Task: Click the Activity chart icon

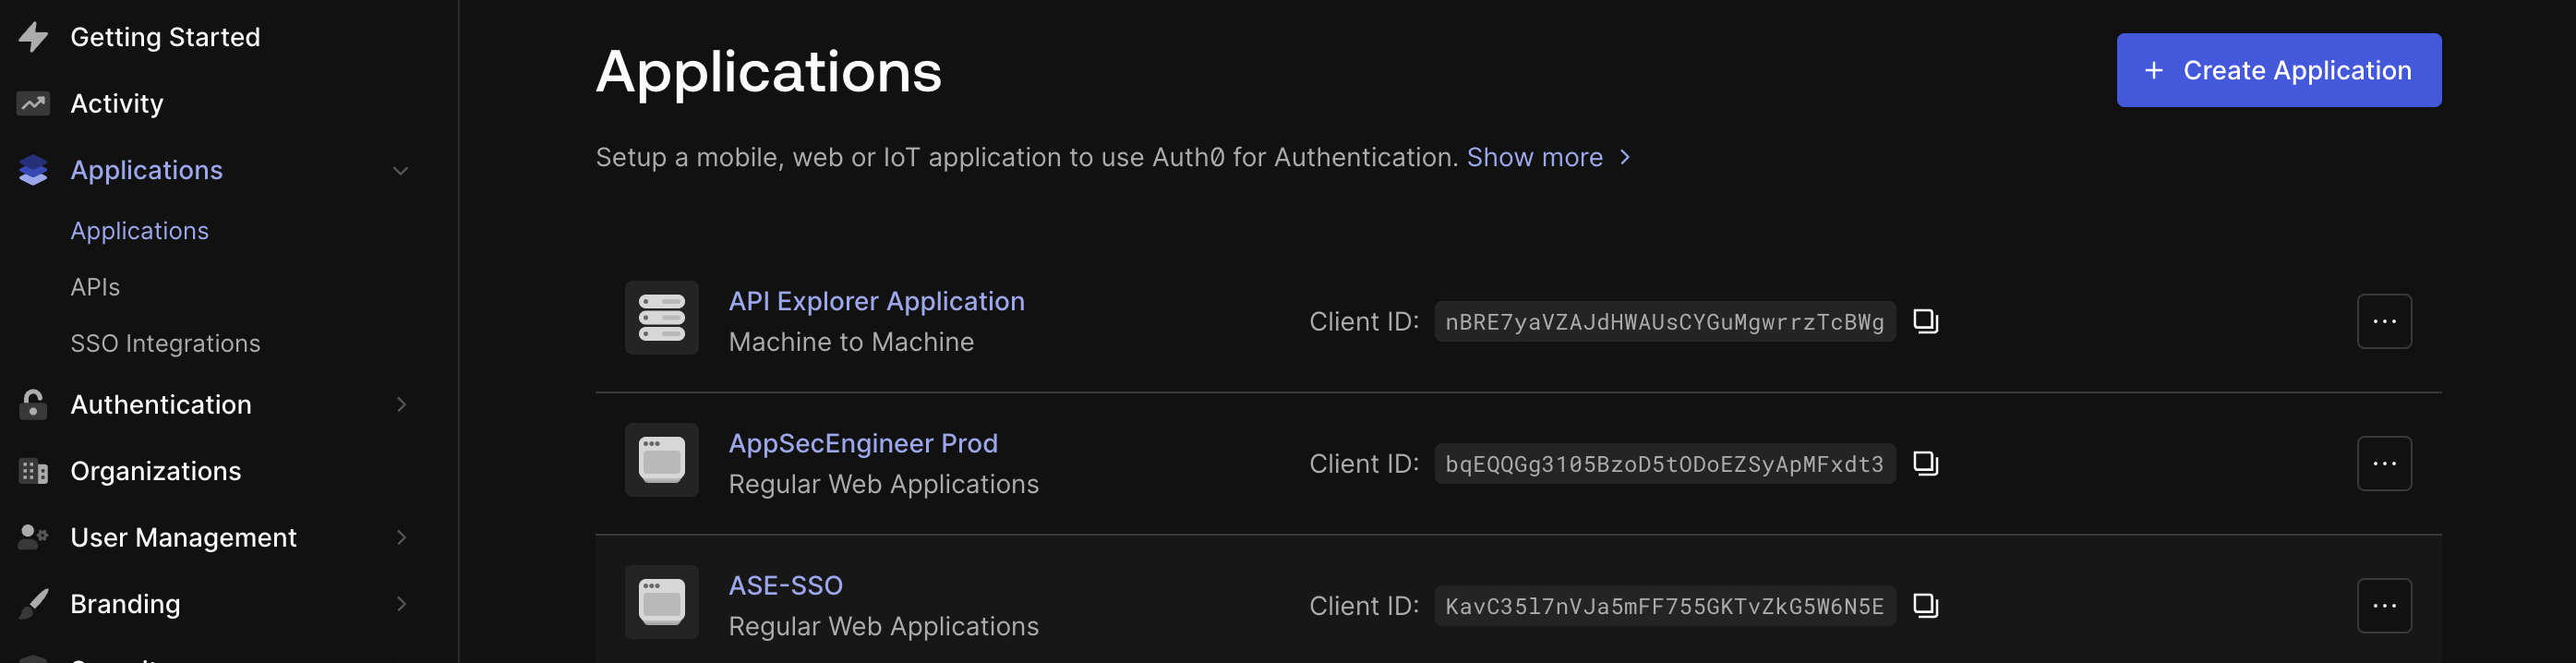Action: (33, 103)
